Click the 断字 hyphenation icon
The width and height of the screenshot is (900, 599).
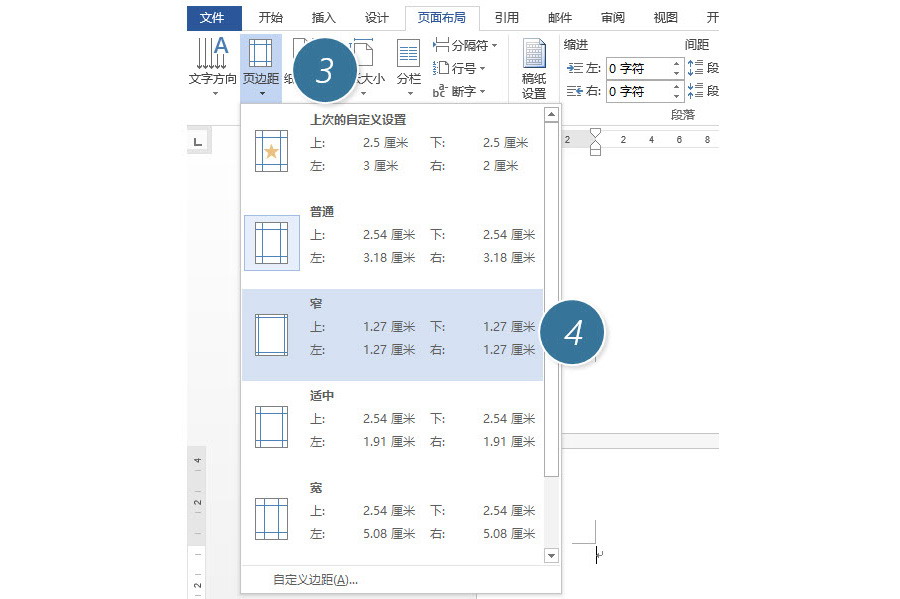440,91
